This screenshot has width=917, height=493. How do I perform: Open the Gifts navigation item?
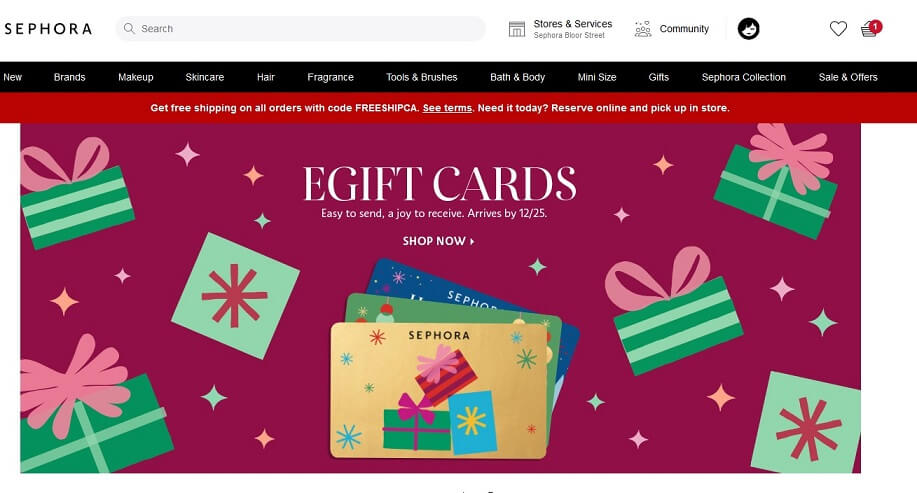click(659, 77)
